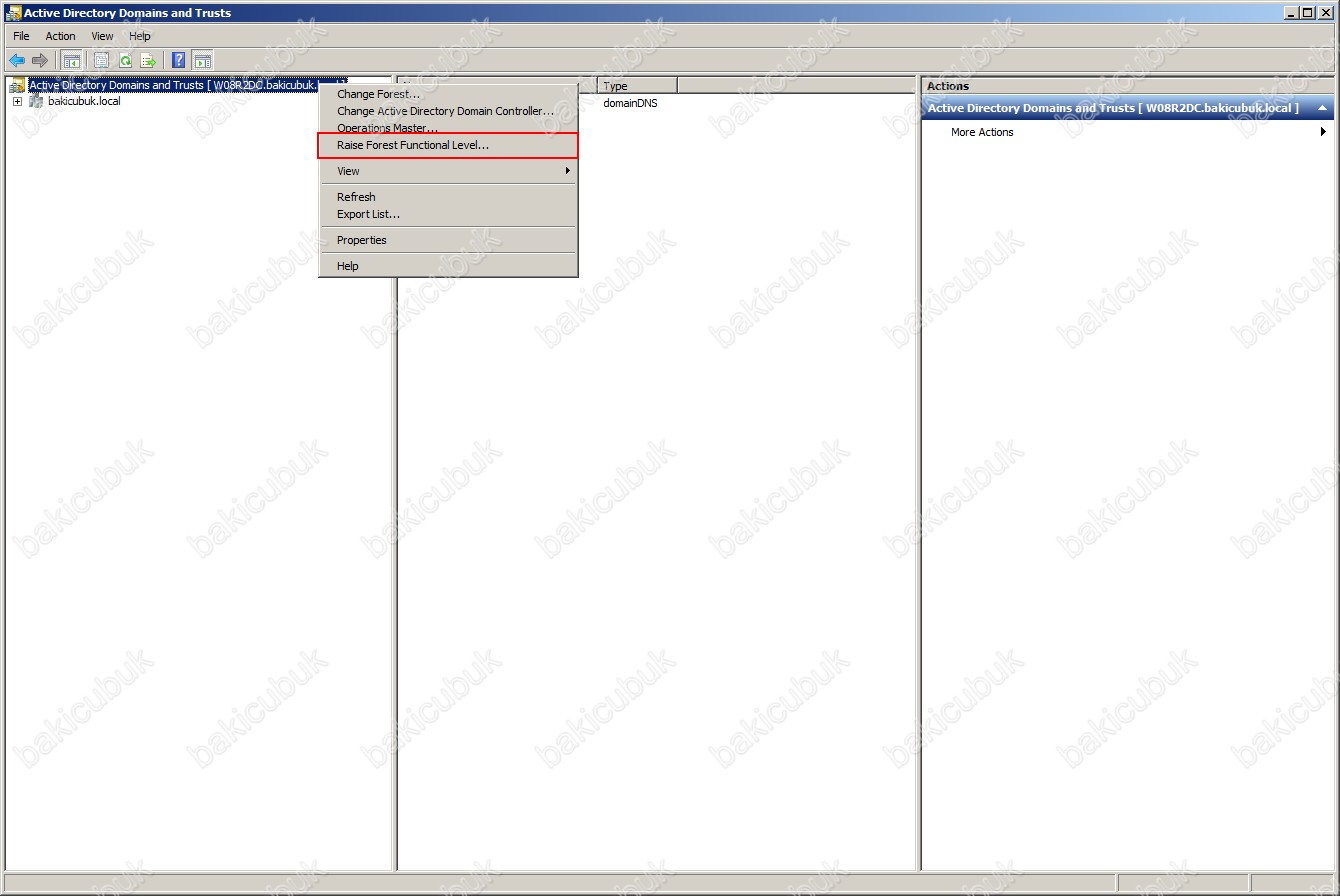
Task: Click the domainDNS cell in the list
Action: 630,103
